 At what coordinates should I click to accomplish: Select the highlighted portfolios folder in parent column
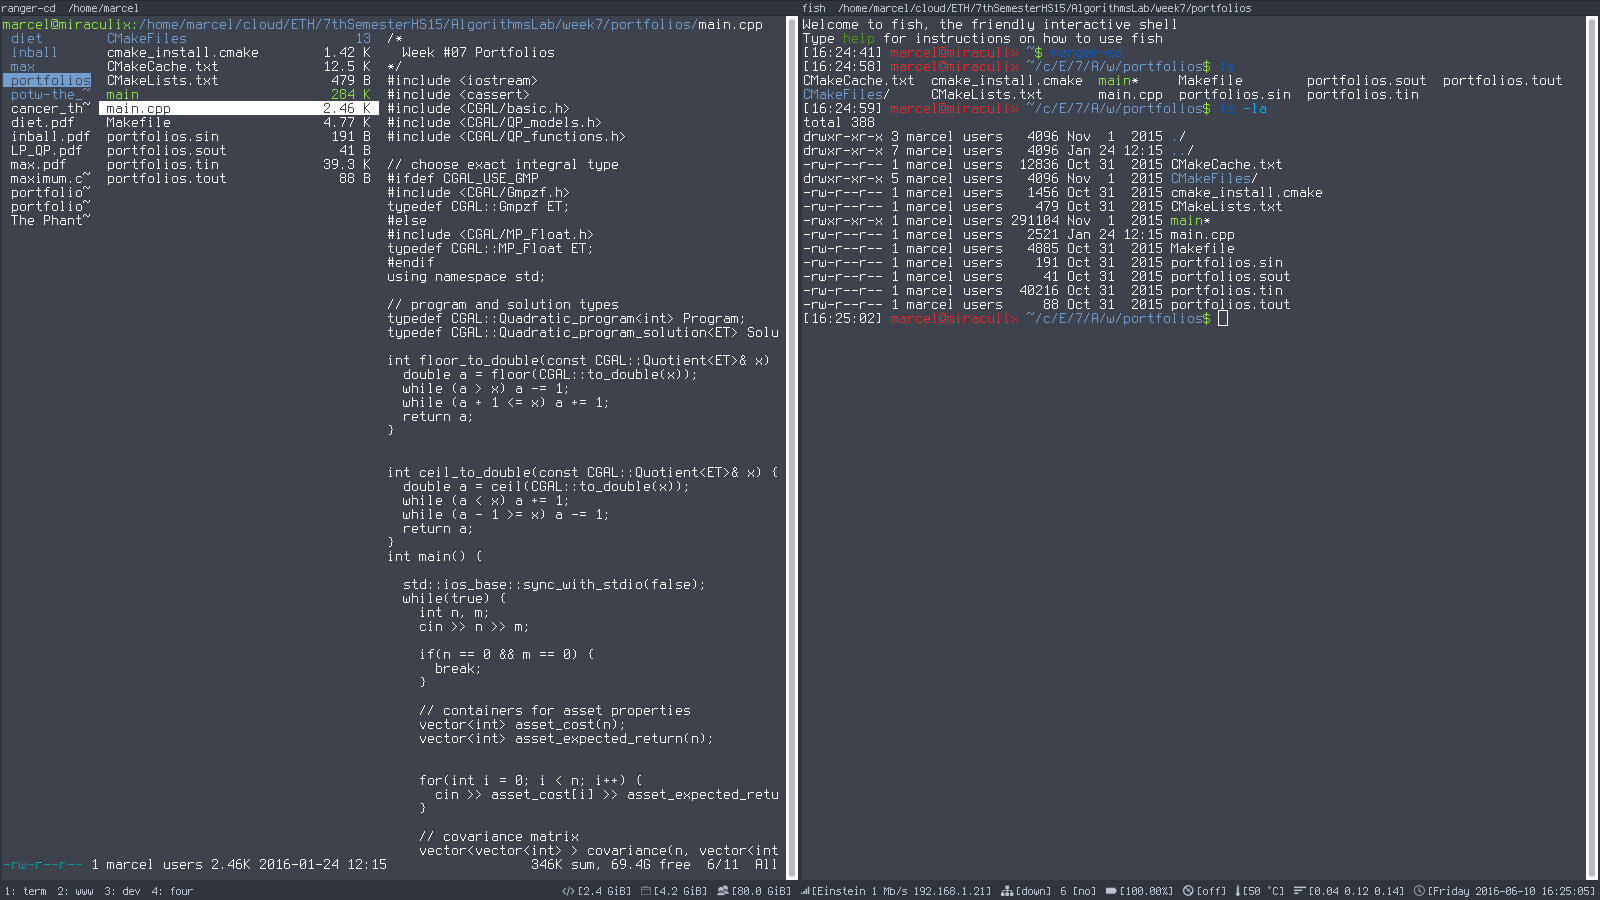[47, 80]
